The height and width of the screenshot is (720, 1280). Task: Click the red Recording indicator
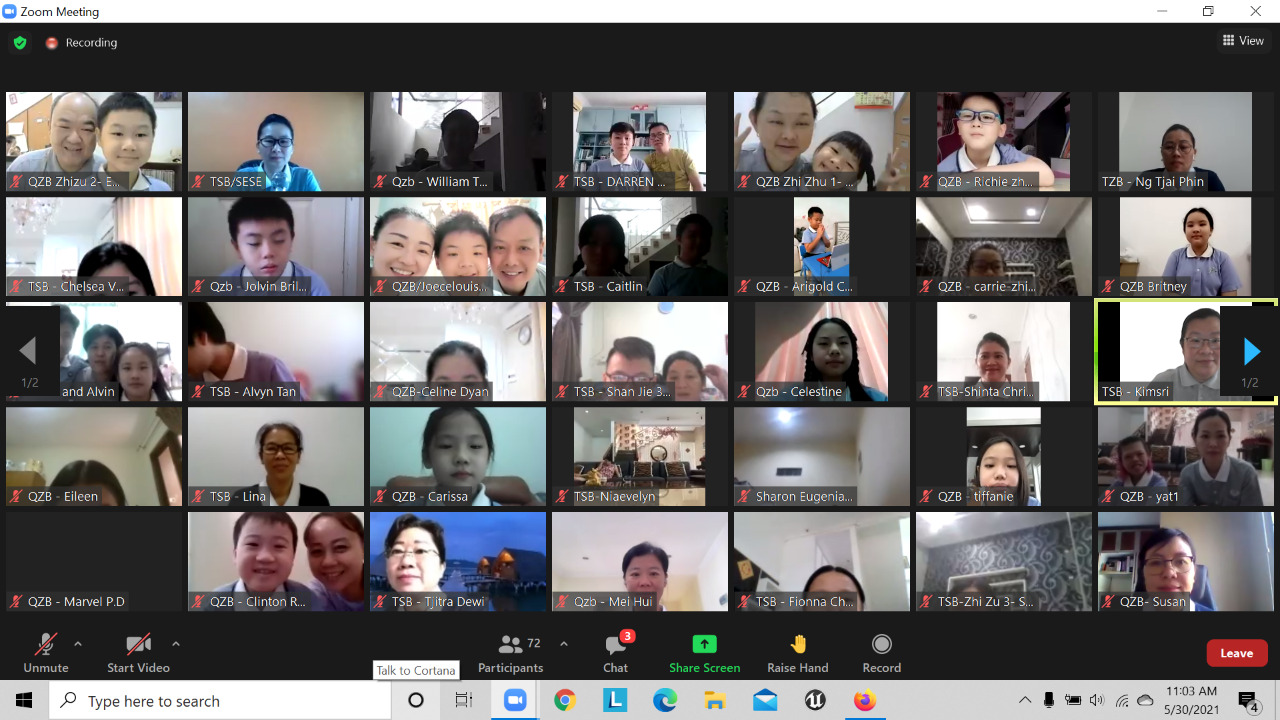tap(81, 43)
